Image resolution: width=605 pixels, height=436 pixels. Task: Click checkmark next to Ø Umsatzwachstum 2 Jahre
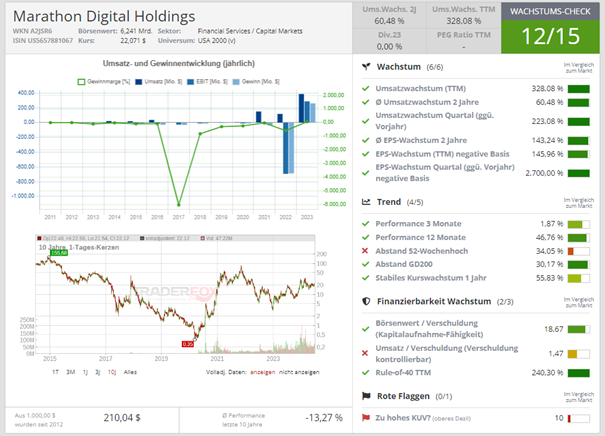pyautogui.click(x=365, y=102)
